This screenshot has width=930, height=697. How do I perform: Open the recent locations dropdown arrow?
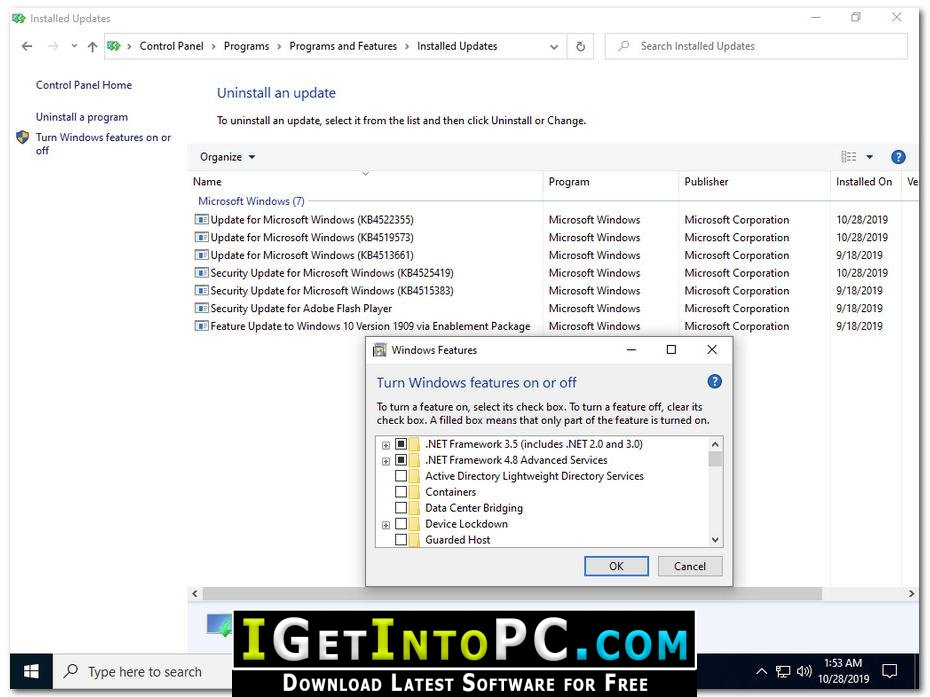pyautogui.click(x=74, y=46)
